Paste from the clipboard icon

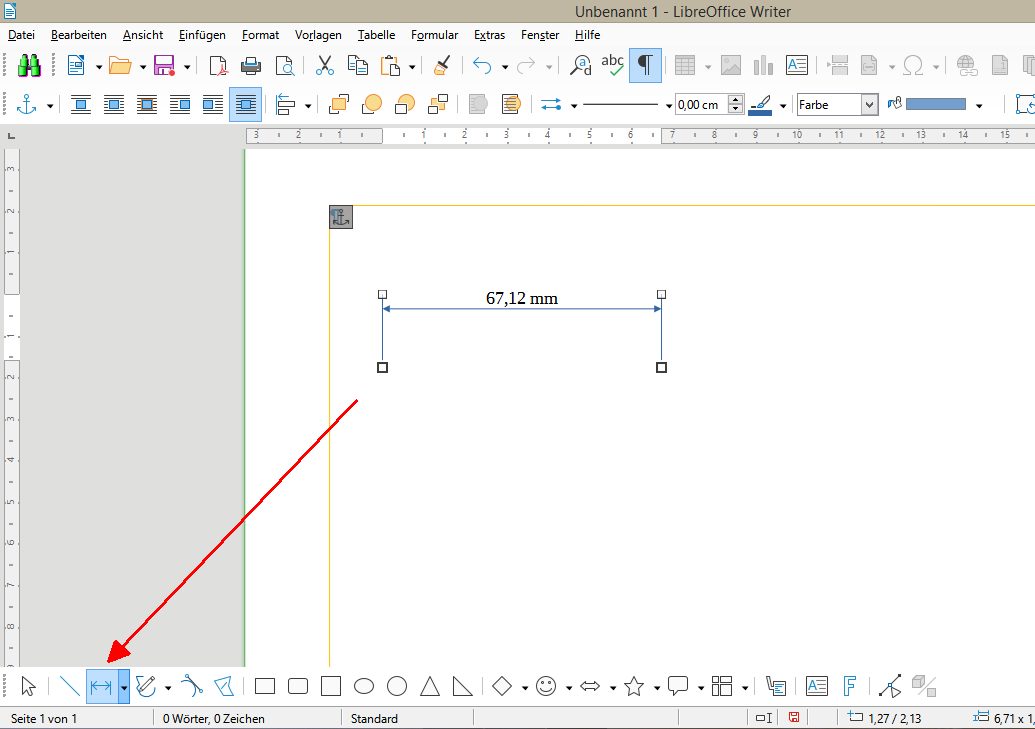coord(391,65)
